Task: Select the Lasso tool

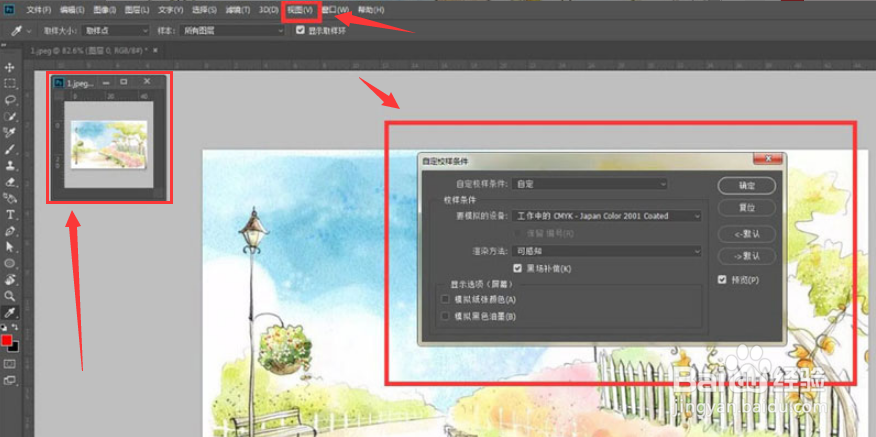Action: [x=9, y=100]
